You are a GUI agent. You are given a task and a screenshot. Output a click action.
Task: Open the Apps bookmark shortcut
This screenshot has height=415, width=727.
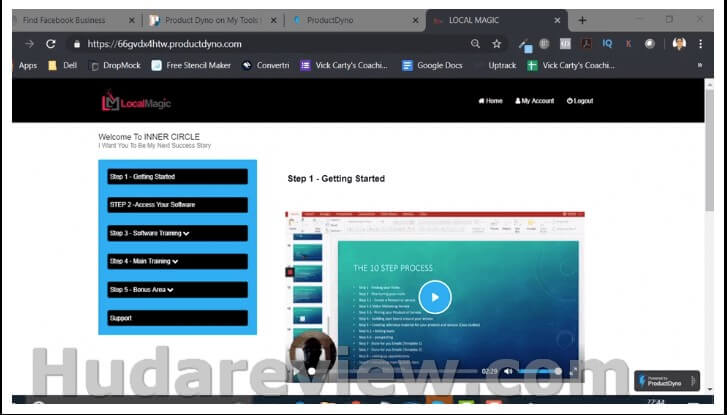[28, 65]
